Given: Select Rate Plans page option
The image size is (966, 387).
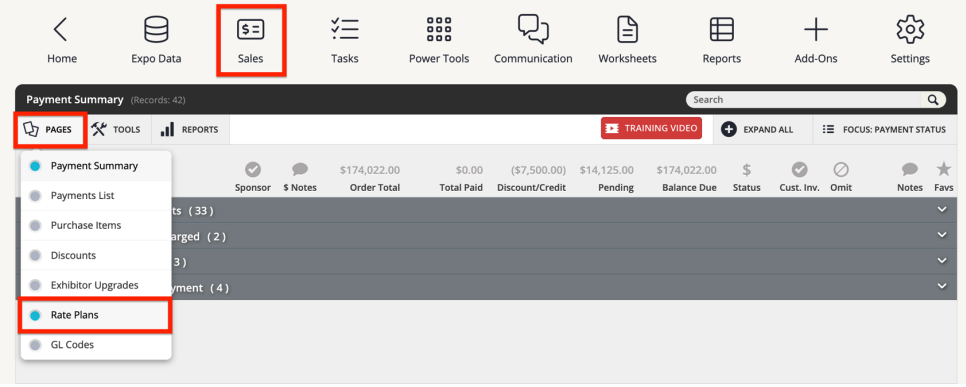Looking at the screenshot, I should coord(96,315).
